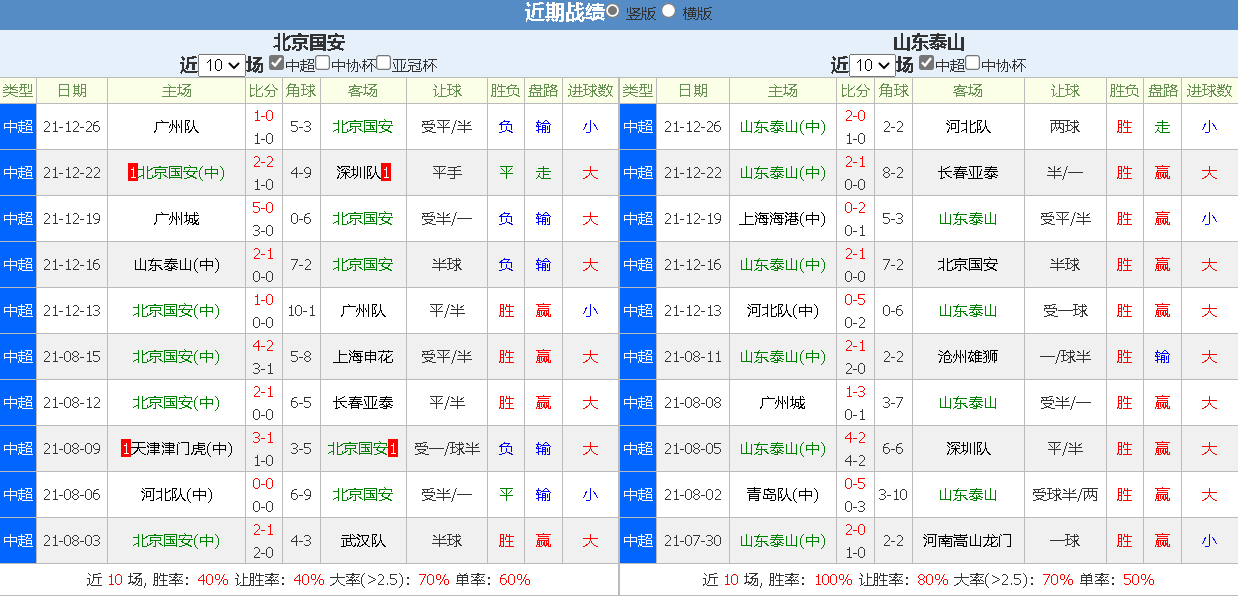Select the 竖版 radio button
Image resolution: width=1238 pixels, height=596 pixels.
click(x=613, y=12)
